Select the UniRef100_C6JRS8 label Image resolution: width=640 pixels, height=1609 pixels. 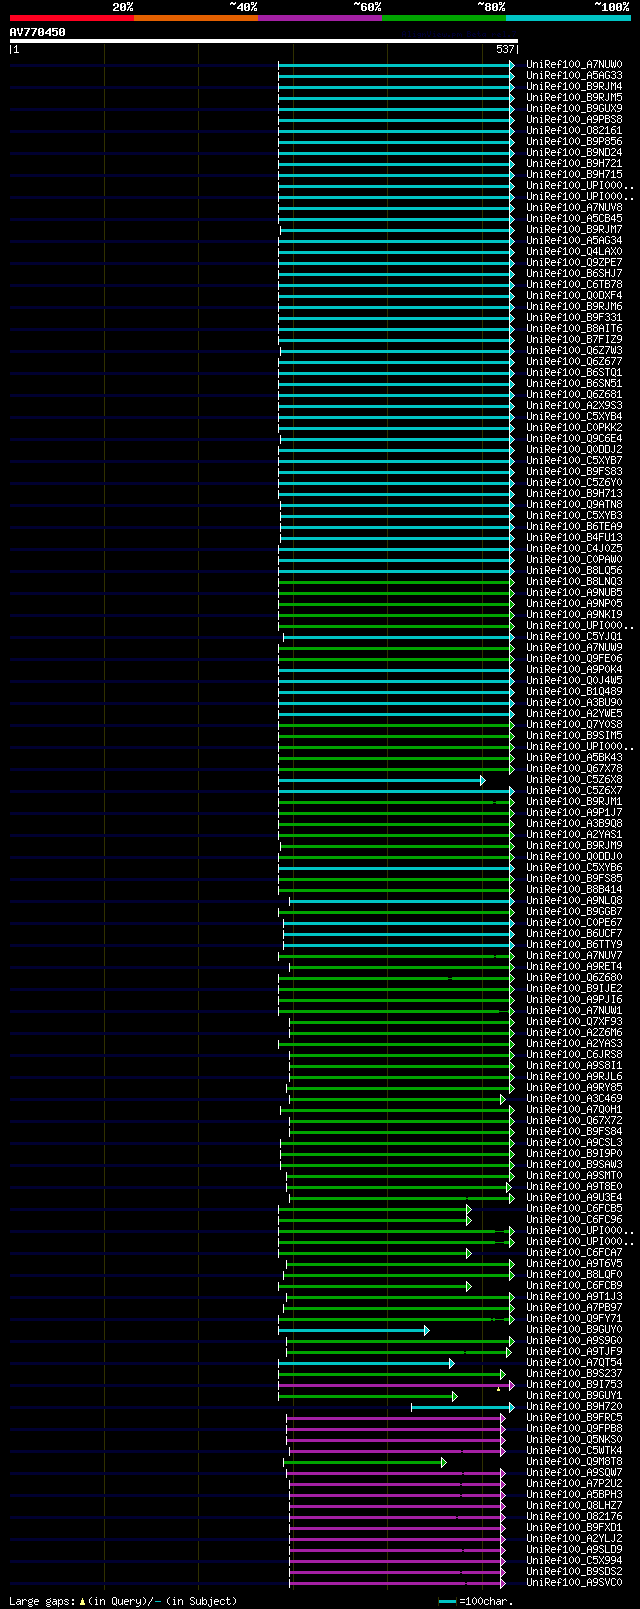point(574,1055)
